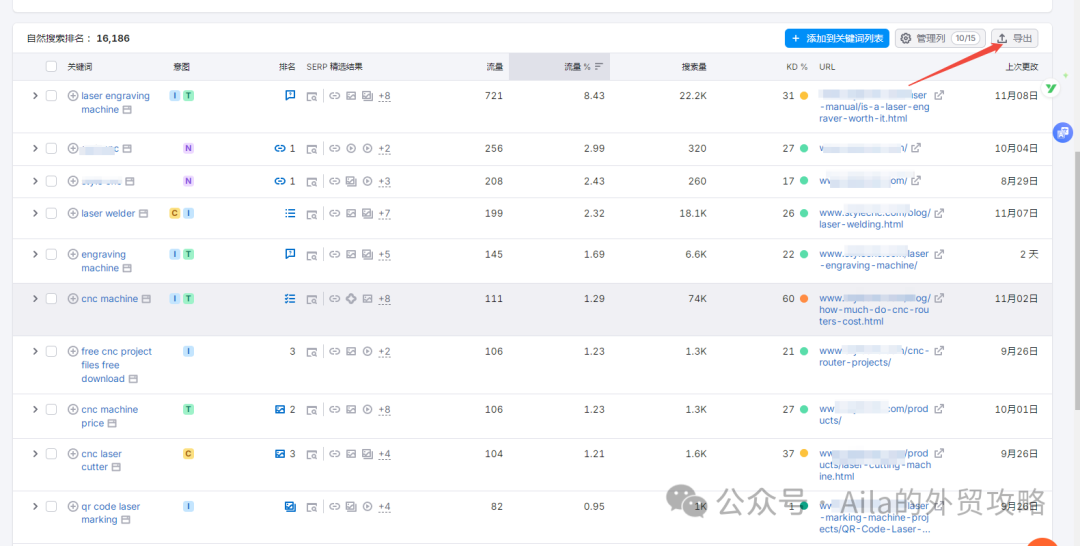Screen dimensions: 1080x546
Task: Click the orange KD dot next to 31
Action: pos(803,96)
